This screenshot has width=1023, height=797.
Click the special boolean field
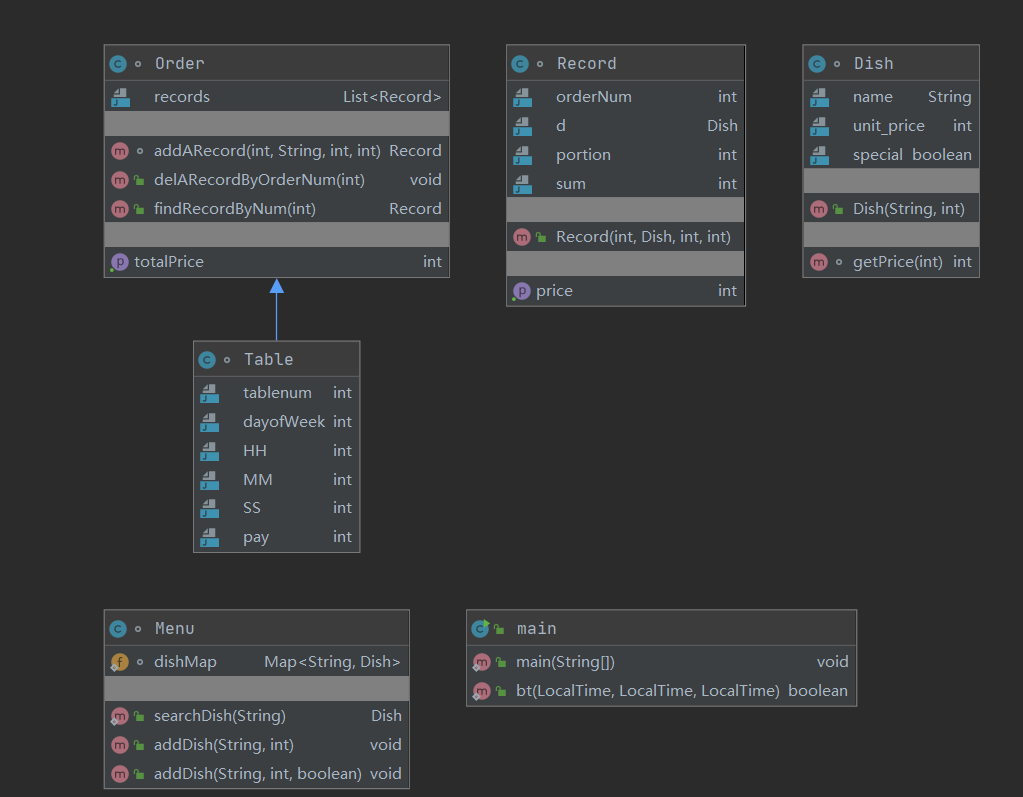[891, 155]
